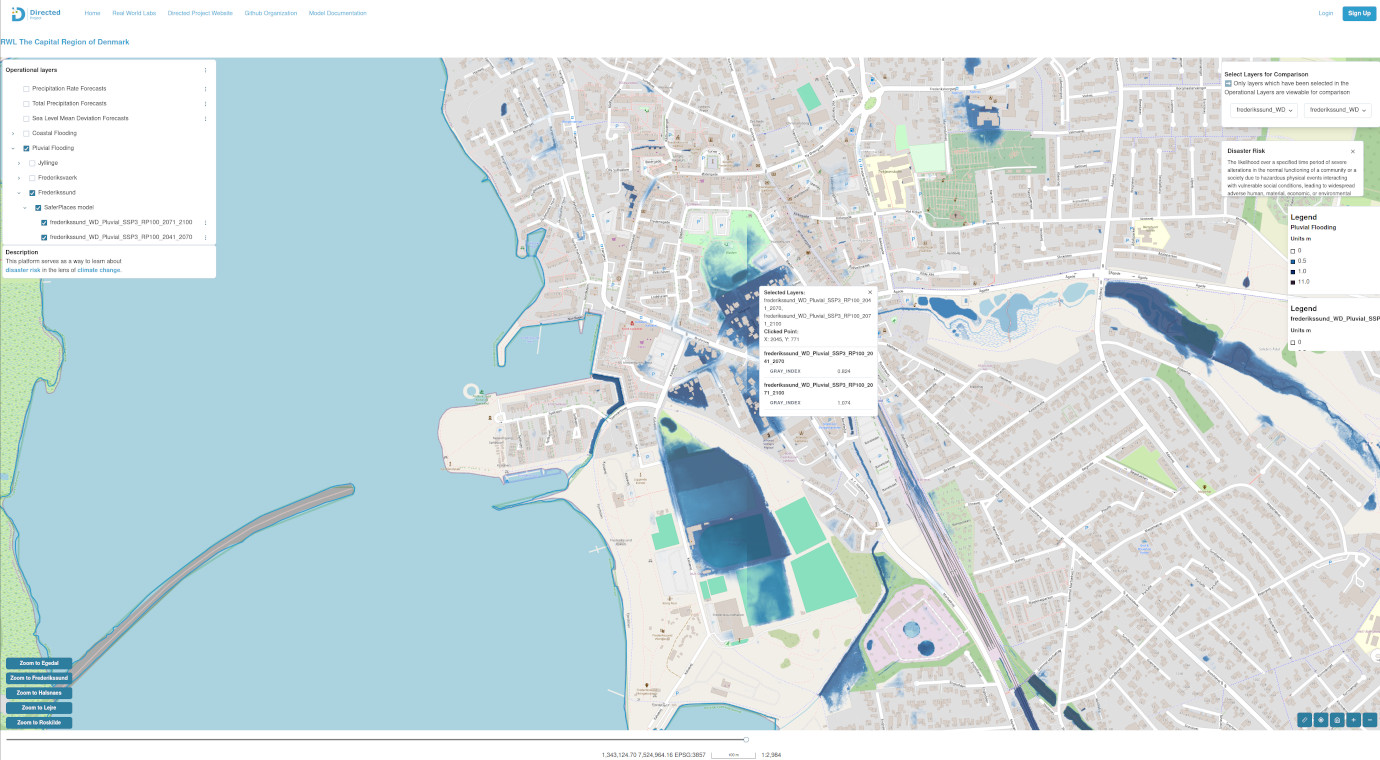Expand the Jyllinge tree node
This screenshot has width=1380, height=760.
click(19, 163)
